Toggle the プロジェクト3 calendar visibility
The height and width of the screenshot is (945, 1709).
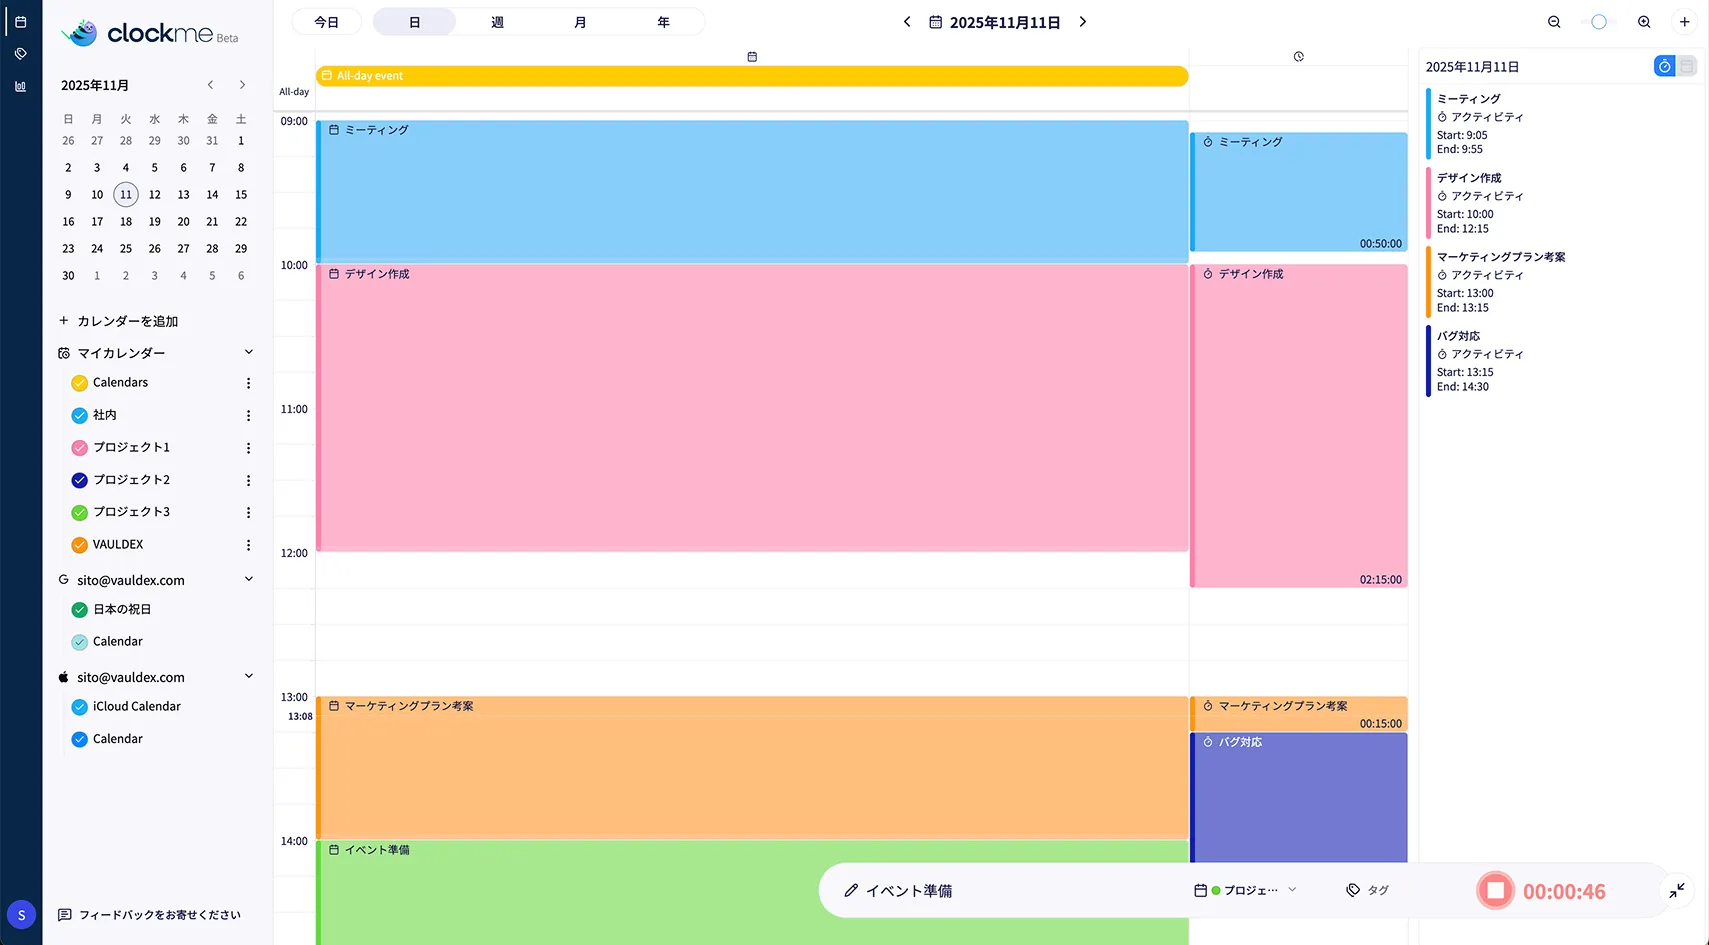click(x=80, y=512)
